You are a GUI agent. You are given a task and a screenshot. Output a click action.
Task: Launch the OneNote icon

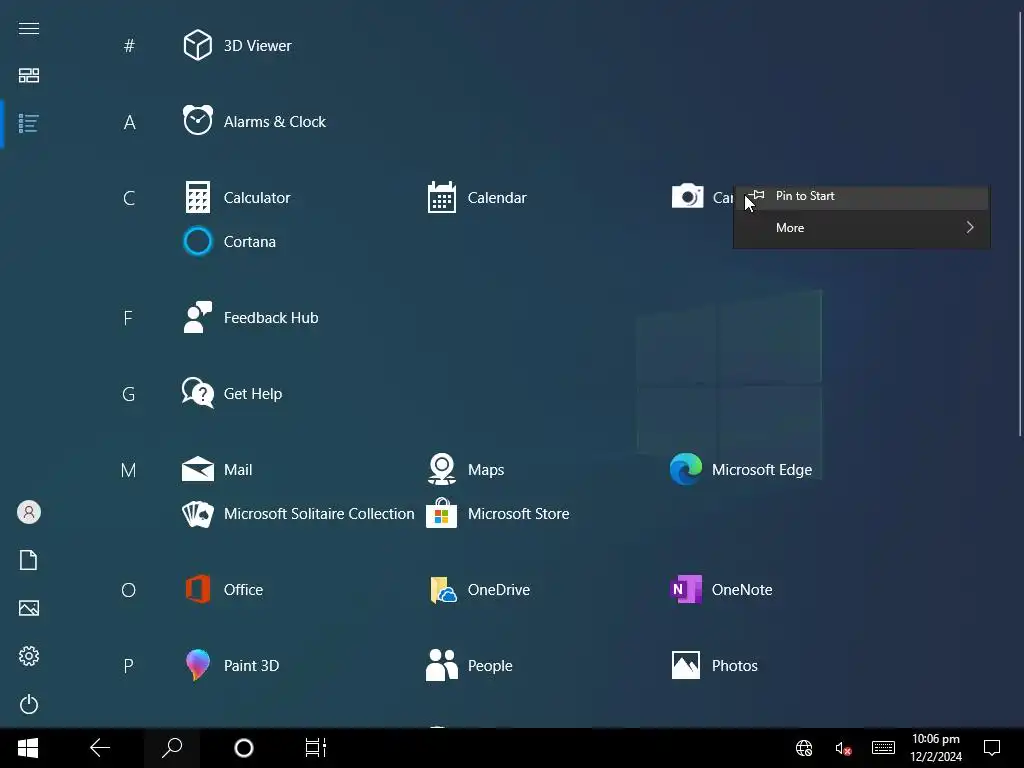point(686,589)
